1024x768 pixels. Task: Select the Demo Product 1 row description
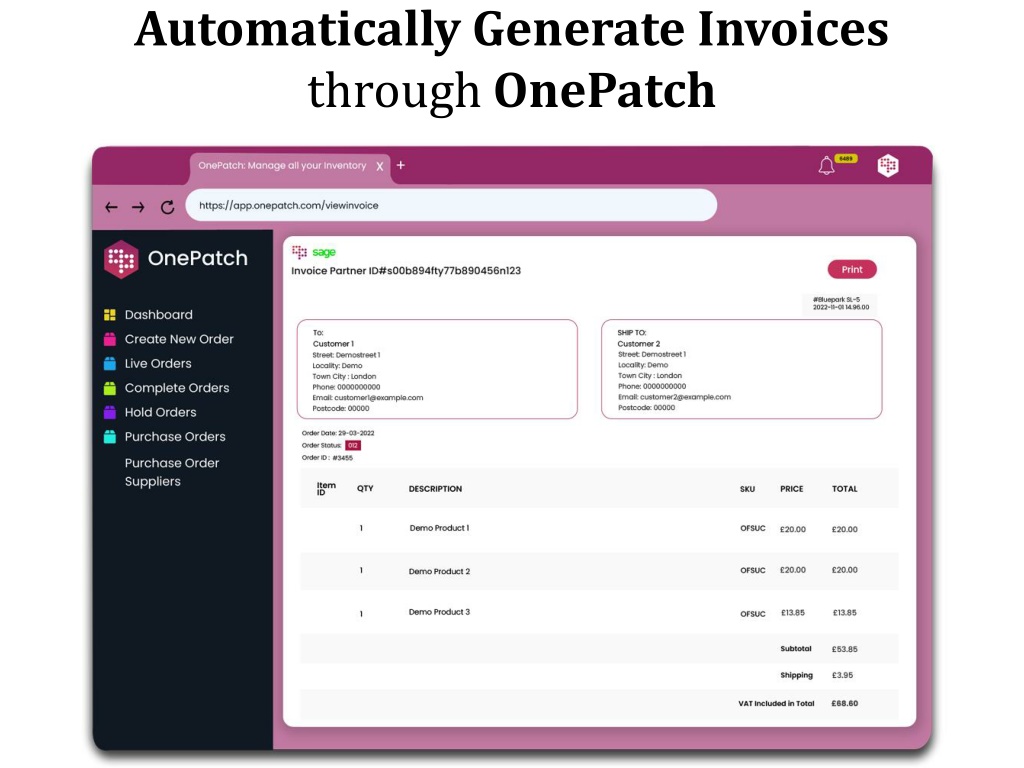439,528
